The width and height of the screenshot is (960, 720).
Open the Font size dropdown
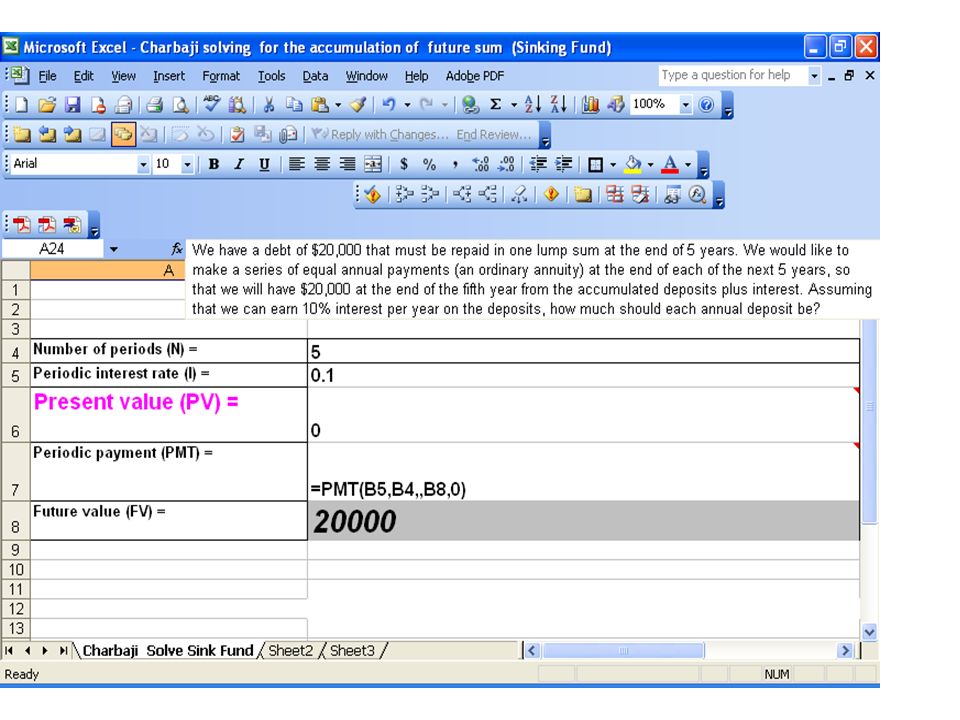187,164
